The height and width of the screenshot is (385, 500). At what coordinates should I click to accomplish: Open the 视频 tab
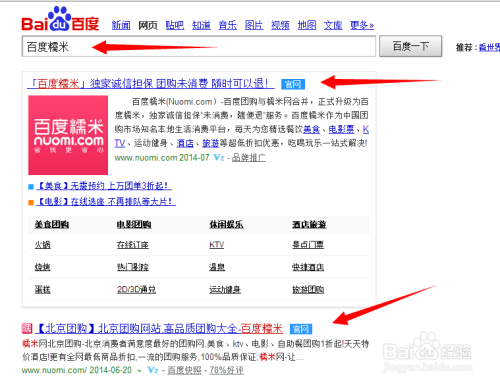280,25
